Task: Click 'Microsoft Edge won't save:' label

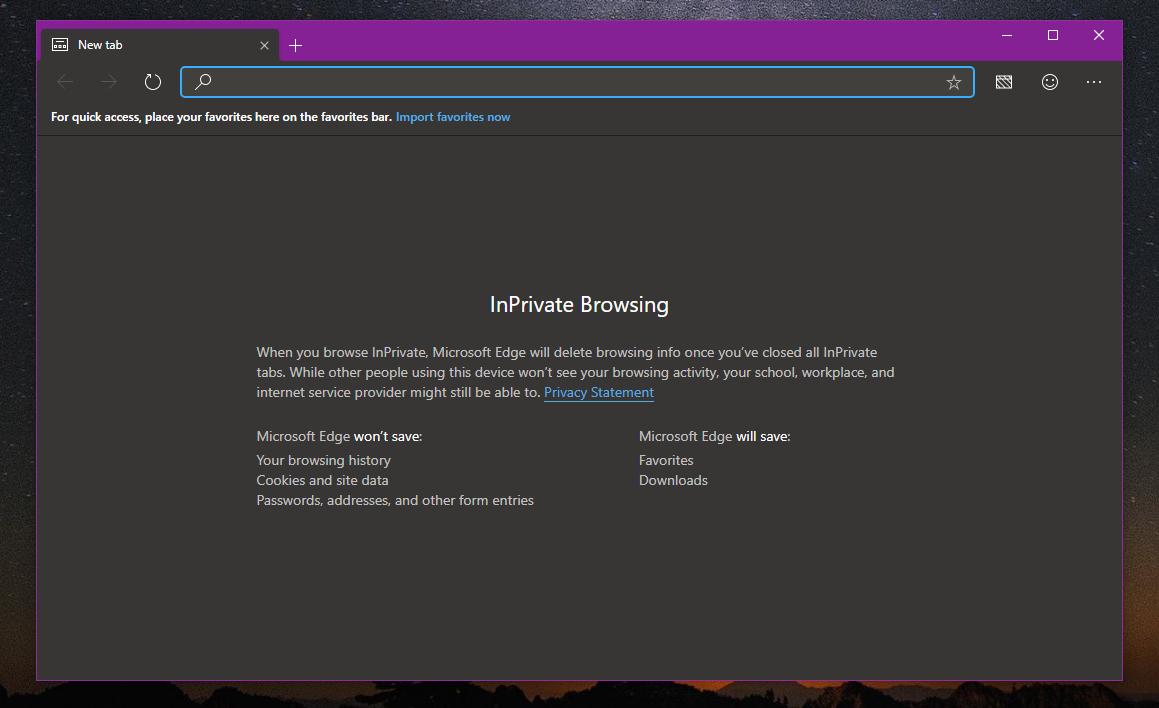Action: (339, 437)
